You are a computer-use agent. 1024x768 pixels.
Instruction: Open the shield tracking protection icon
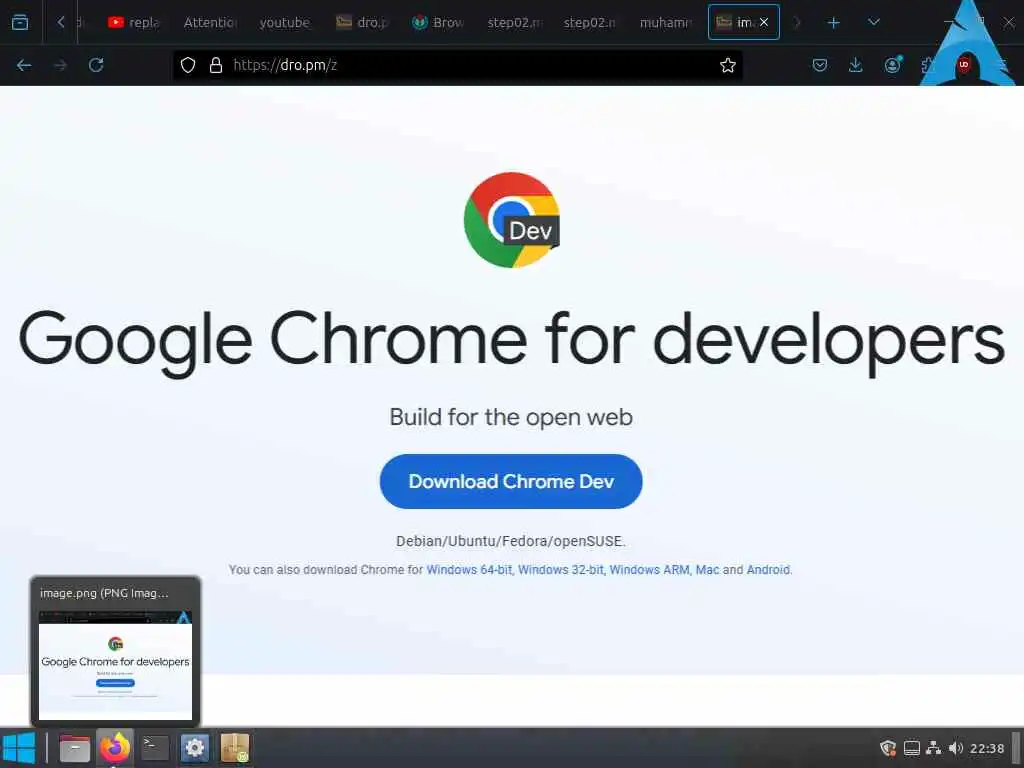(x=188, y=65)
